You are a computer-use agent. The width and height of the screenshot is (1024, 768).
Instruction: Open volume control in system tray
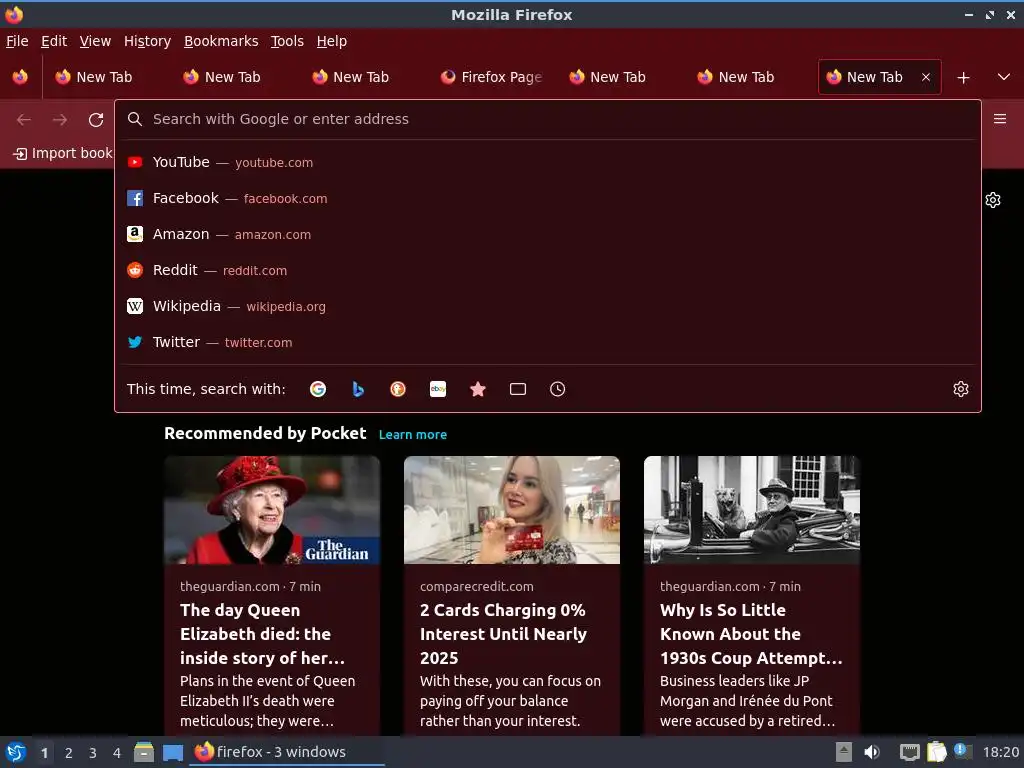[x=872, y=752]
